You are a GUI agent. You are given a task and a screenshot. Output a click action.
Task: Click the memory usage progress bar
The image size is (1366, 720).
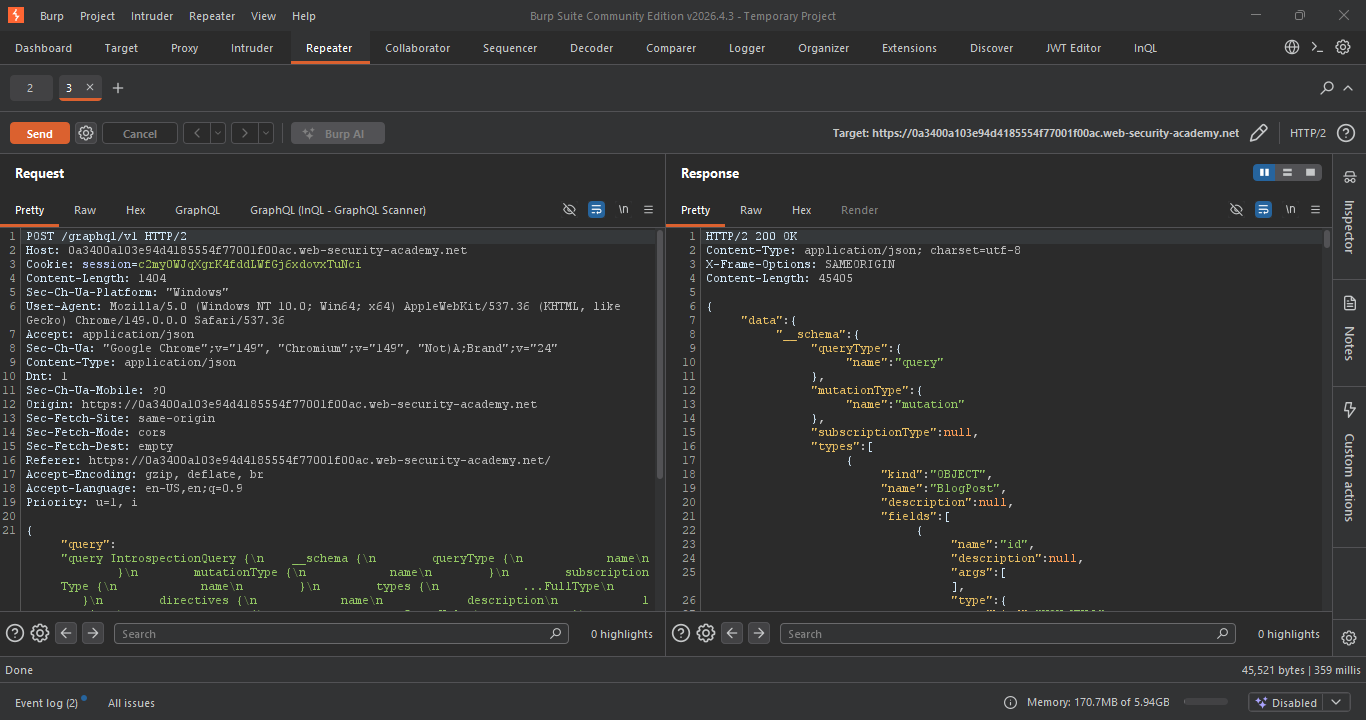pos(1205,702)
